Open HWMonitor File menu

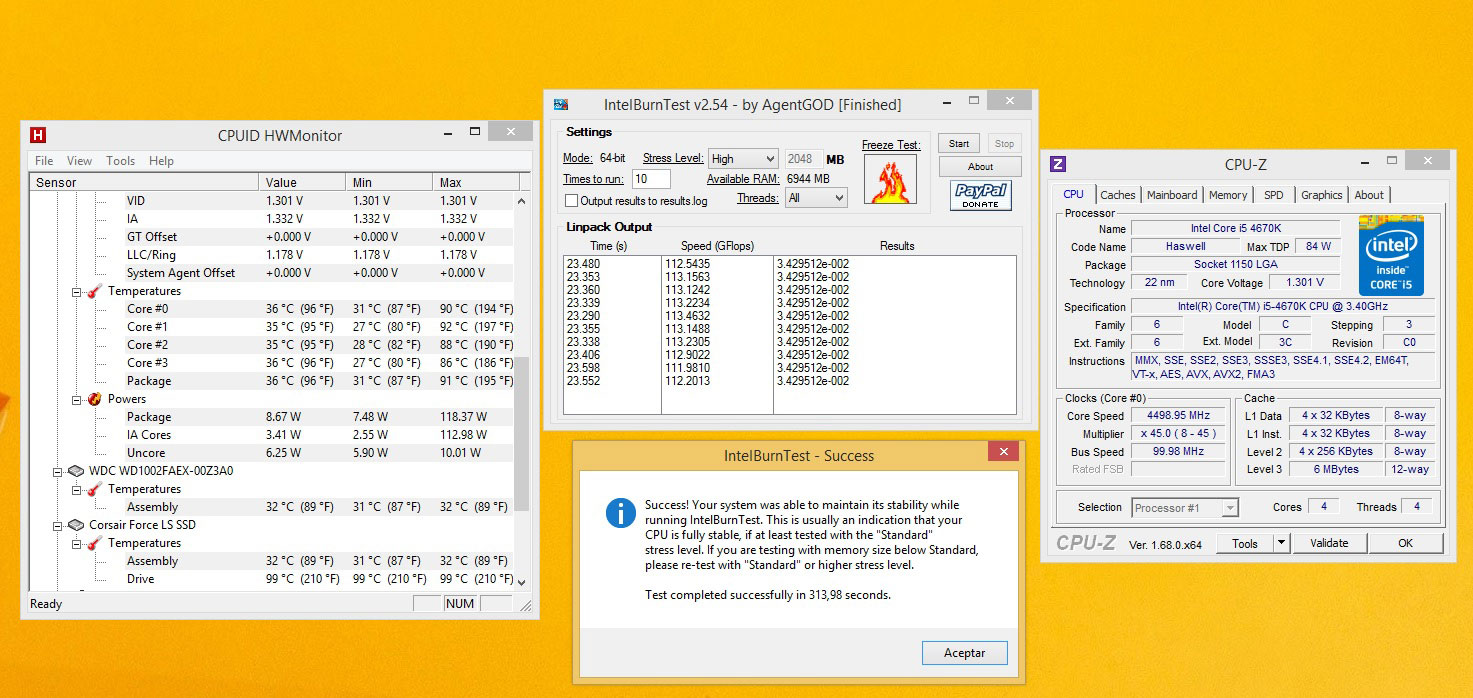pyautogui.click(x=44, y=160)
